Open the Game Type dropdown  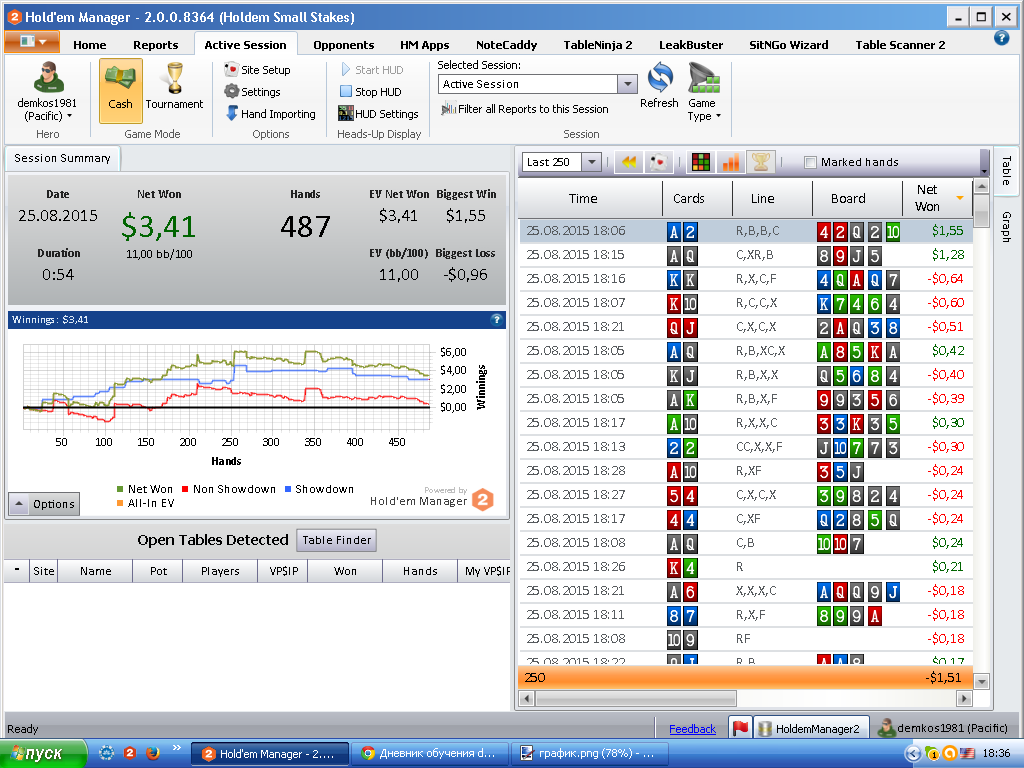click(703, 92)
